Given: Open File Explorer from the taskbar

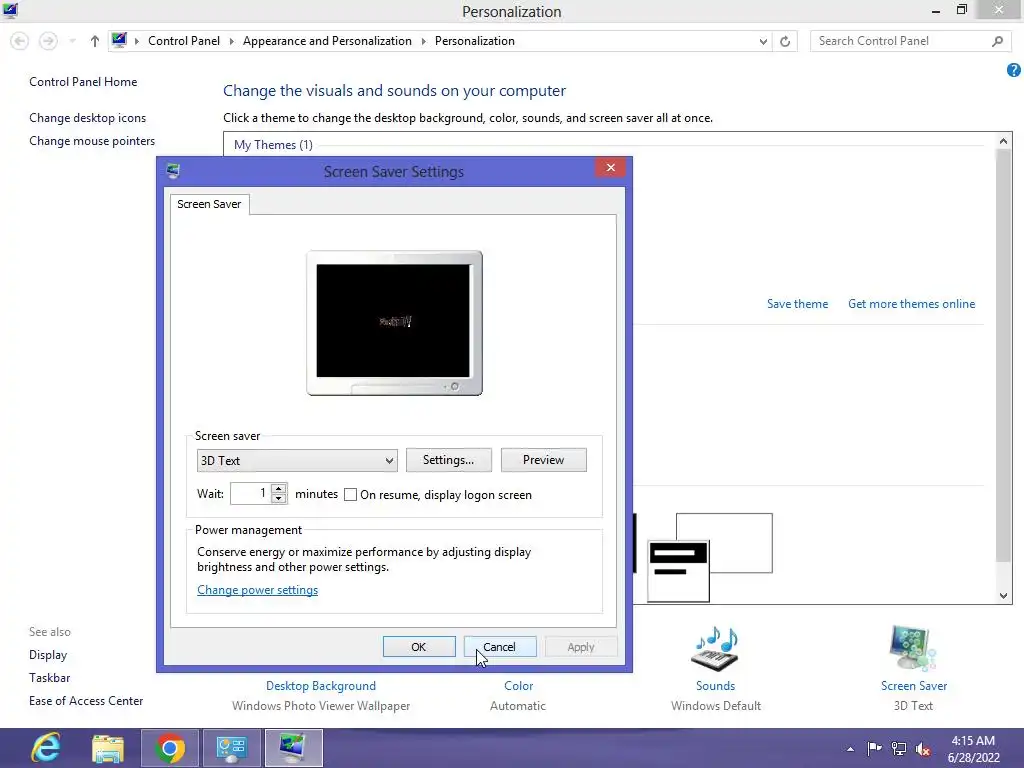Looking at the screenshot, I should pyautogui.click(x=108, y=748).
